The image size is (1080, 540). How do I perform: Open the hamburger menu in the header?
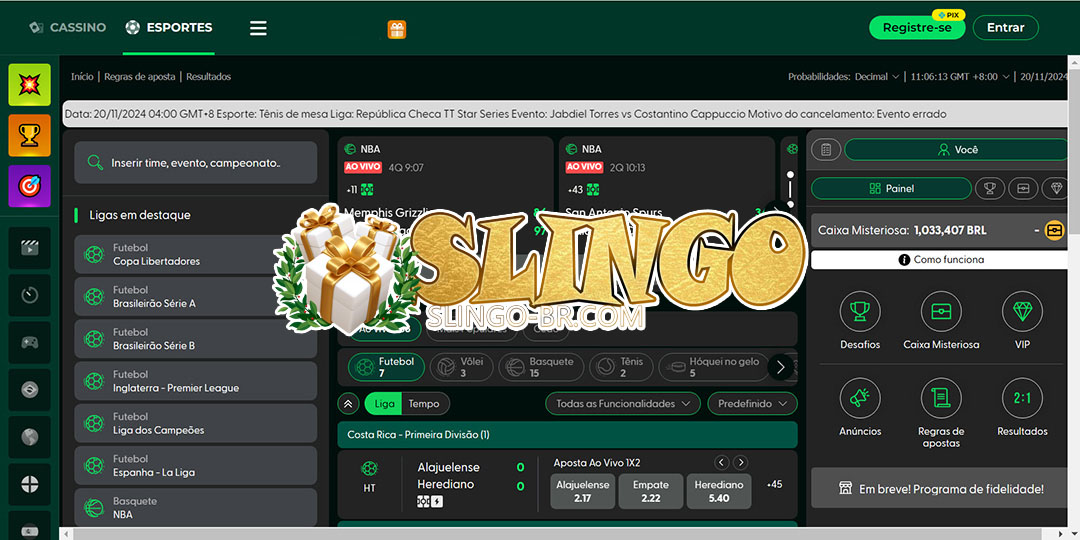click(x=258, y=28)
